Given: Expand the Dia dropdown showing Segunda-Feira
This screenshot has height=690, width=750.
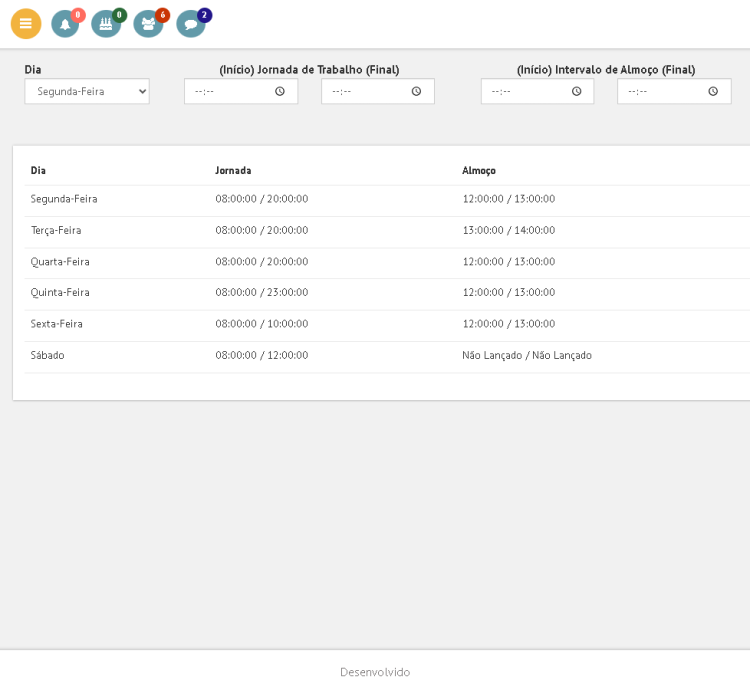Looking at the screenshot, I should click(87, 91).
